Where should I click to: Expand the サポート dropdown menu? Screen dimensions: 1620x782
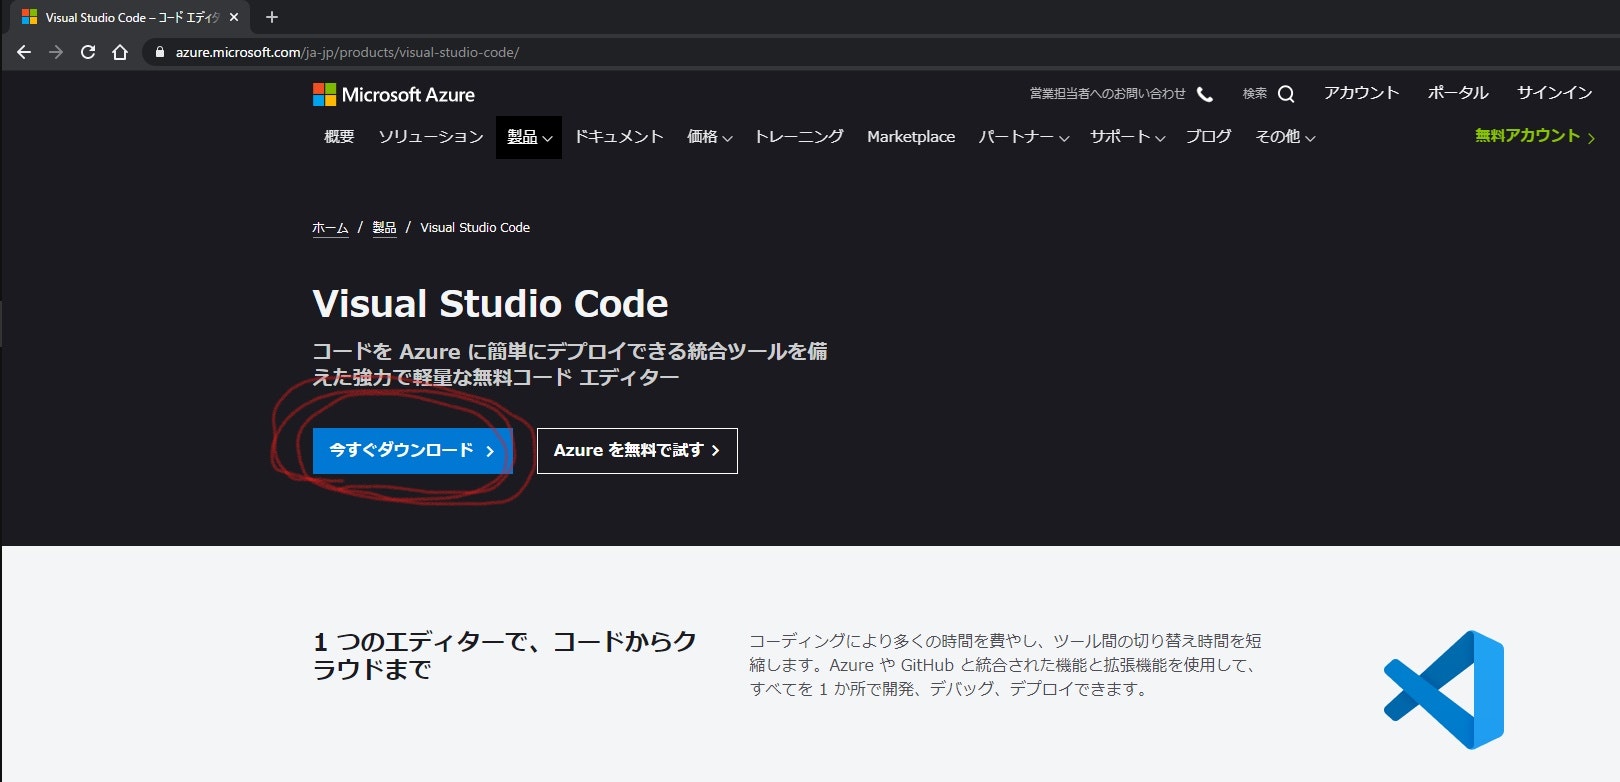click(1127, 137)
